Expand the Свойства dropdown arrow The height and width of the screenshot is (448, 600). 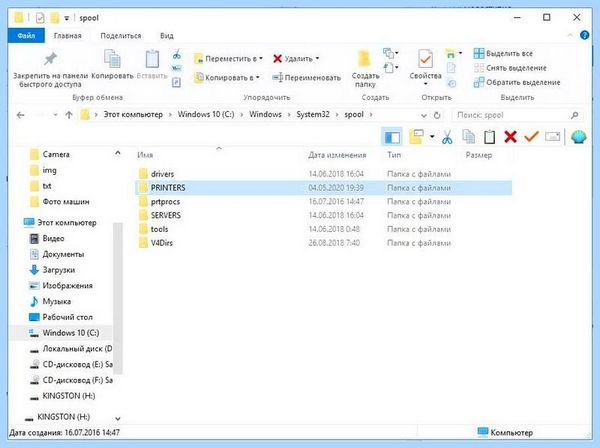425,84
